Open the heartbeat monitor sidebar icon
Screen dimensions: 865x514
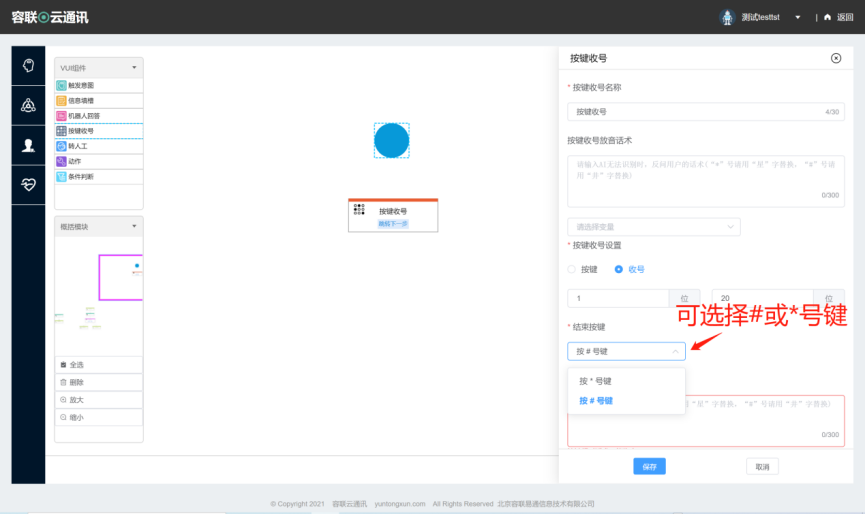(28, 185)
